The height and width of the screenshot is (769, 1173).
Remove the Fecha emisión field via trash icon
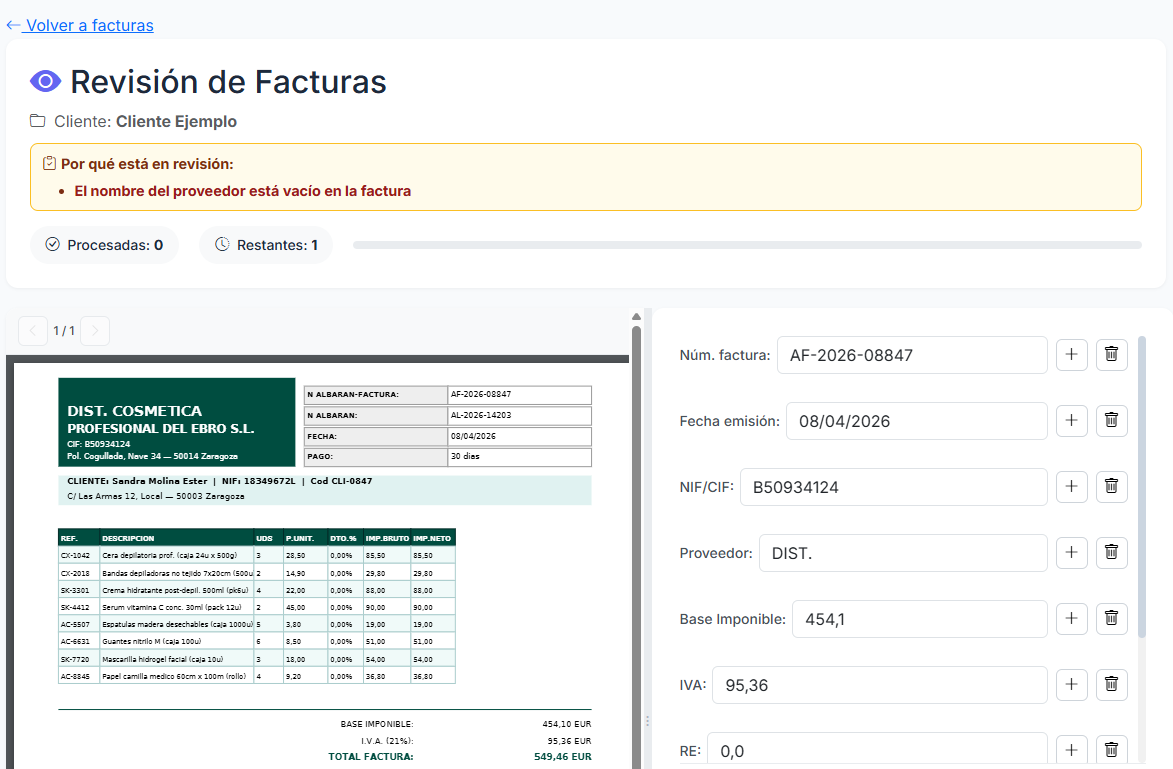[1112, 420]
